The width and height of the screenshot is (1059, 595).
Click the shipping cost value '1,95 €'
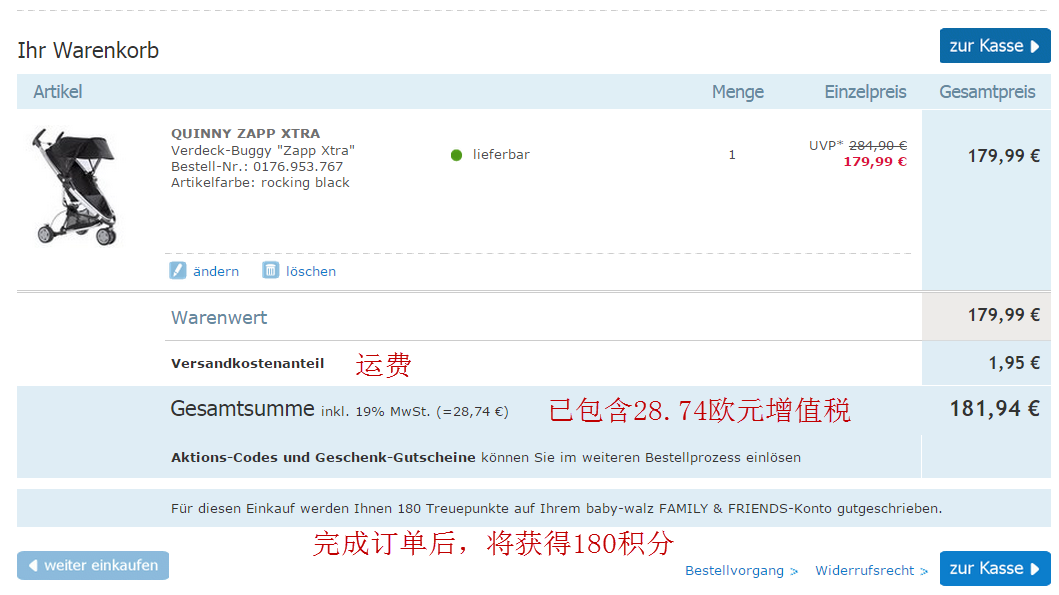1014,363
